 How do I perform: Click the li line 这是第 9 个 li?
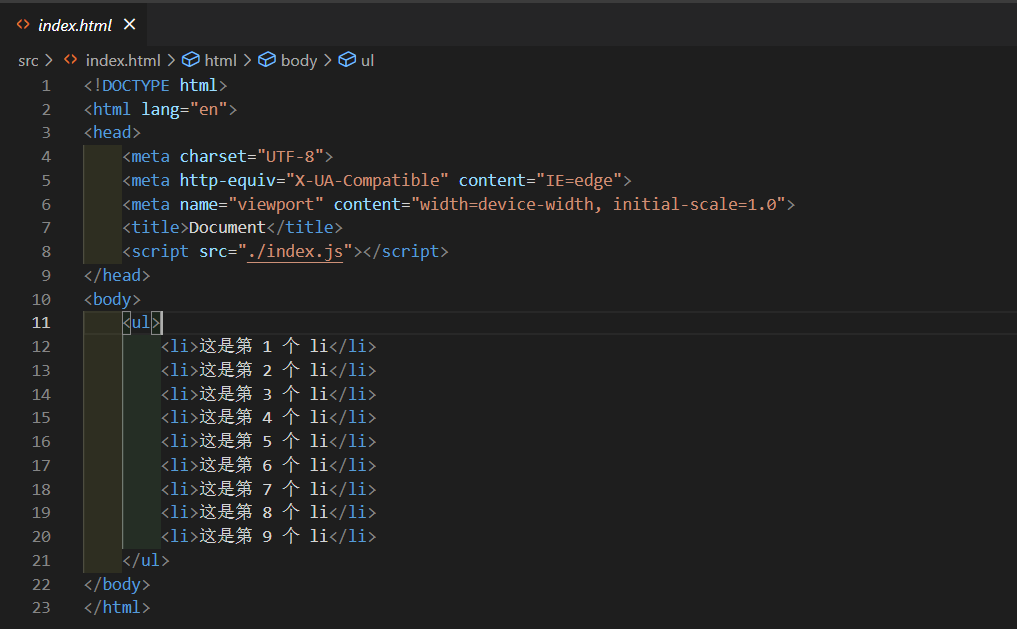point(269,536)
